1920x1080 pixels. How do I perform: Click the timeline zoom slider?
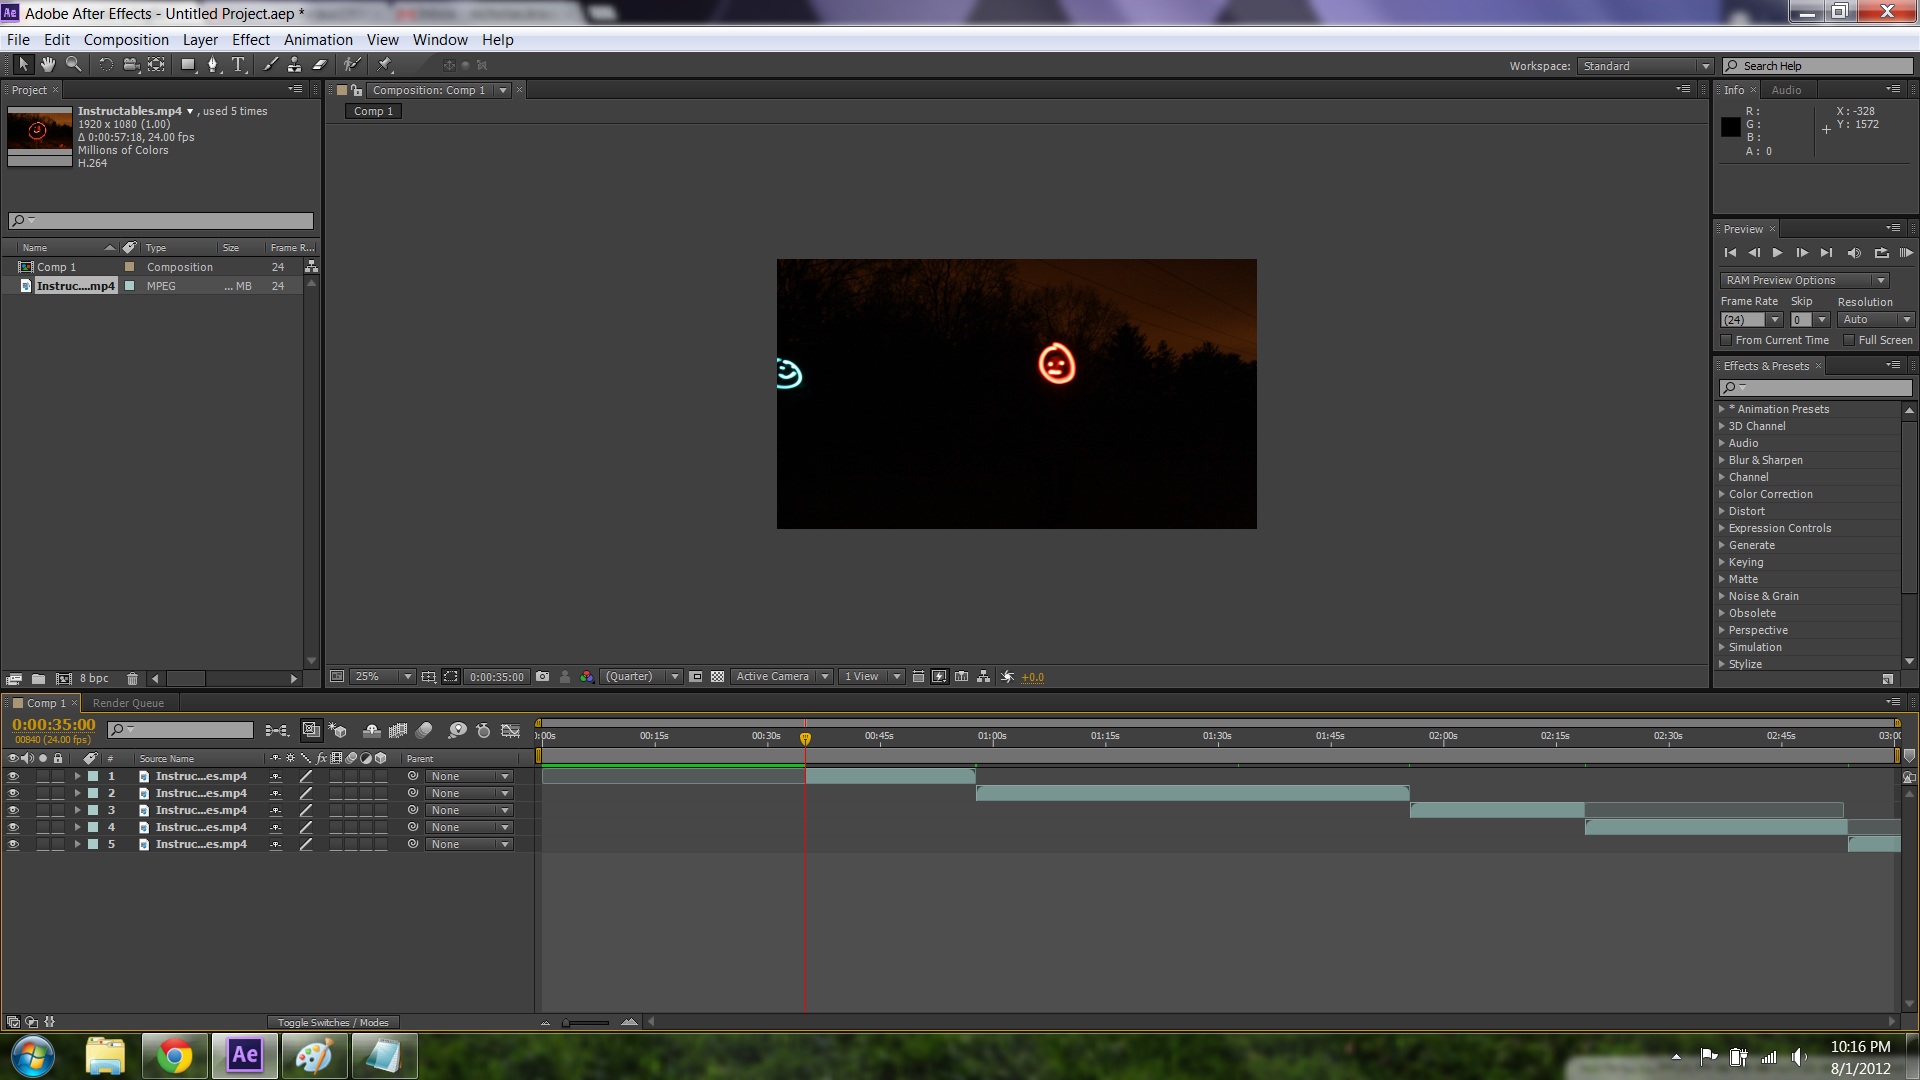(587, 1022)
